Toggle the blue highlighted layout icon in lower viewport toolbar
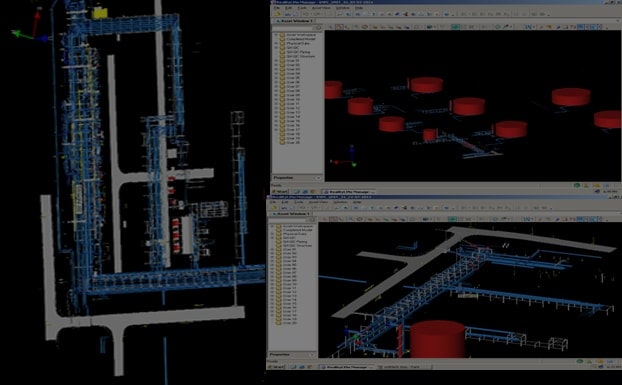Viewport: 622px width, 385px height. pos(581,218)
